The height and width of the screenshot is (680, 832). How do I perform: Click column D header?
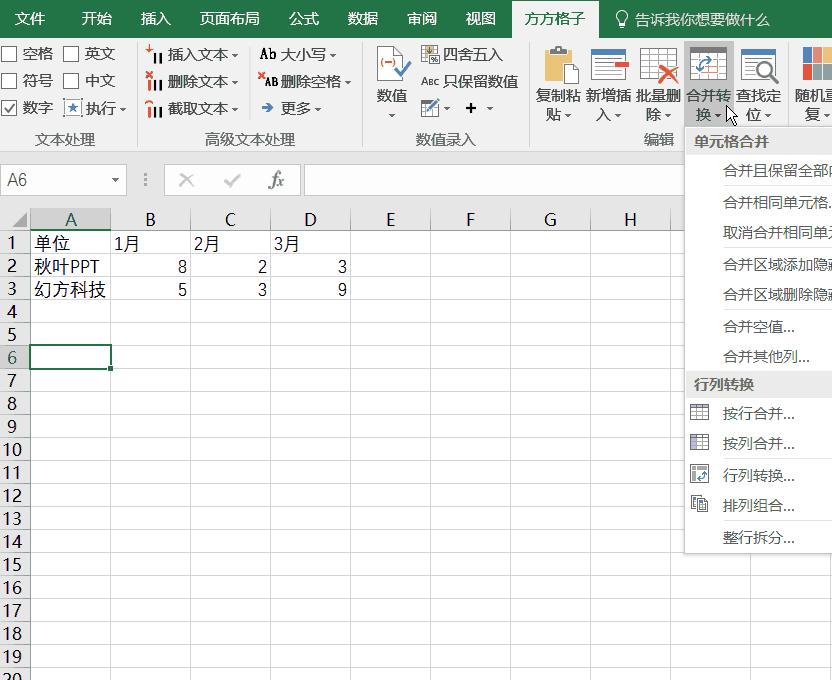(x=310, y=220)
